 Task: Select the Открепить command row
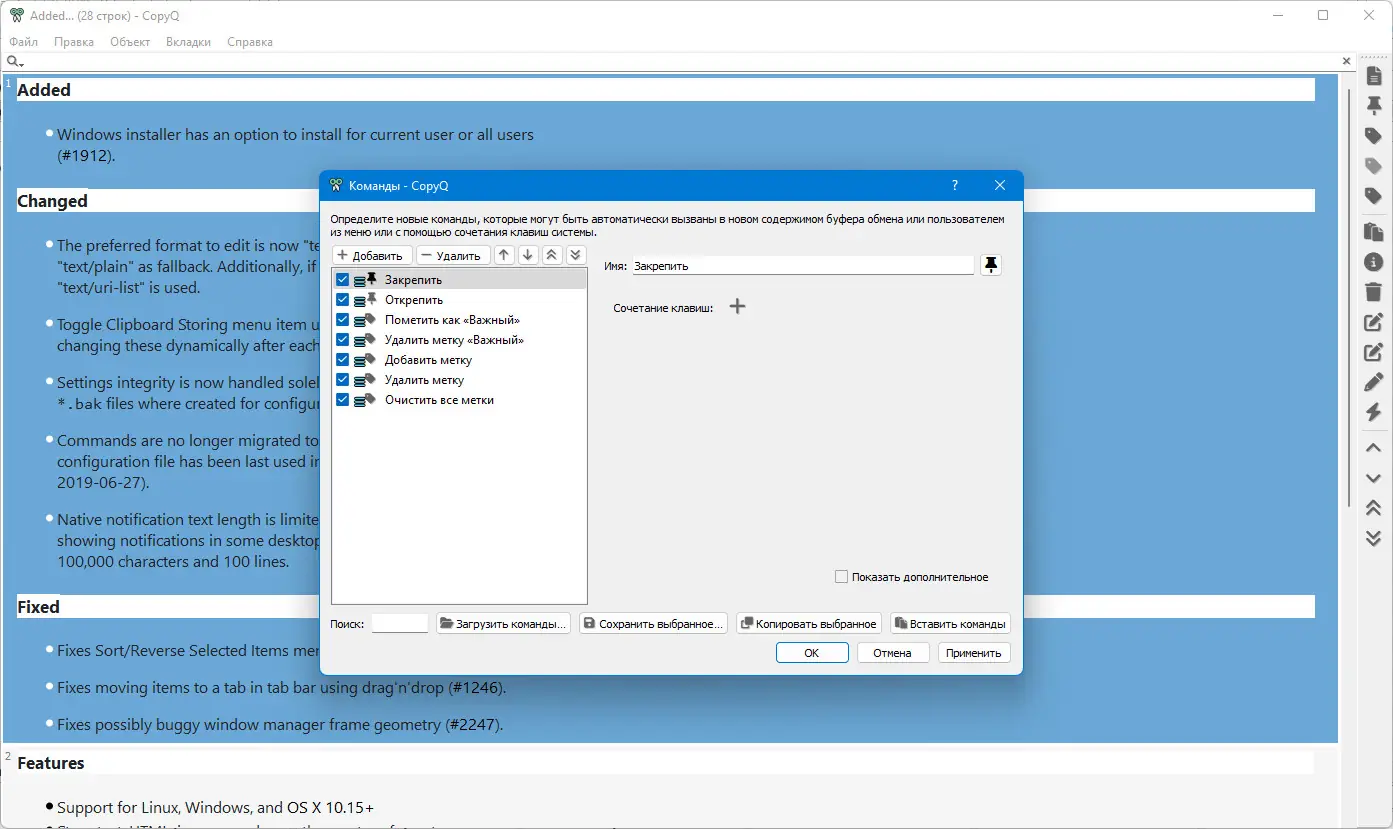pos(459,300)
